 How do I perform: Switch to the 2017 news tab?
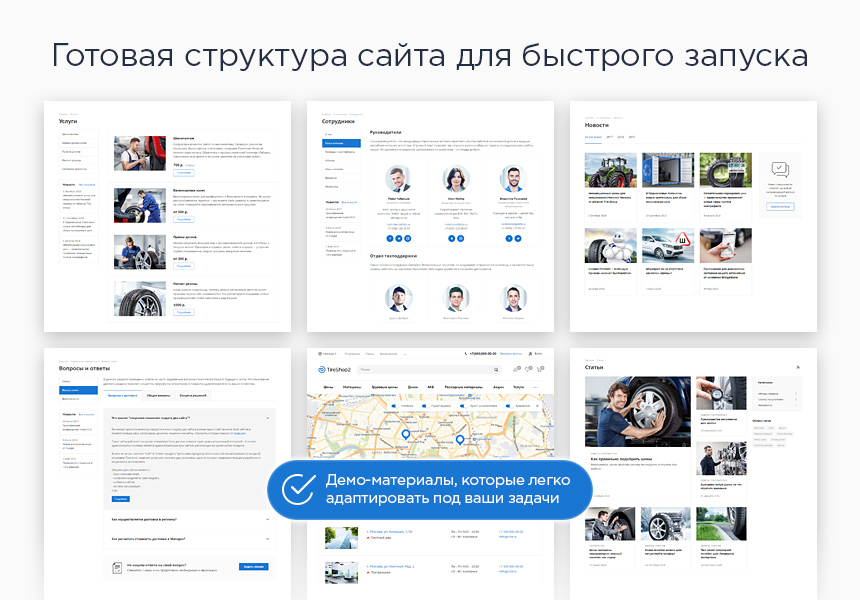(608, 137)
